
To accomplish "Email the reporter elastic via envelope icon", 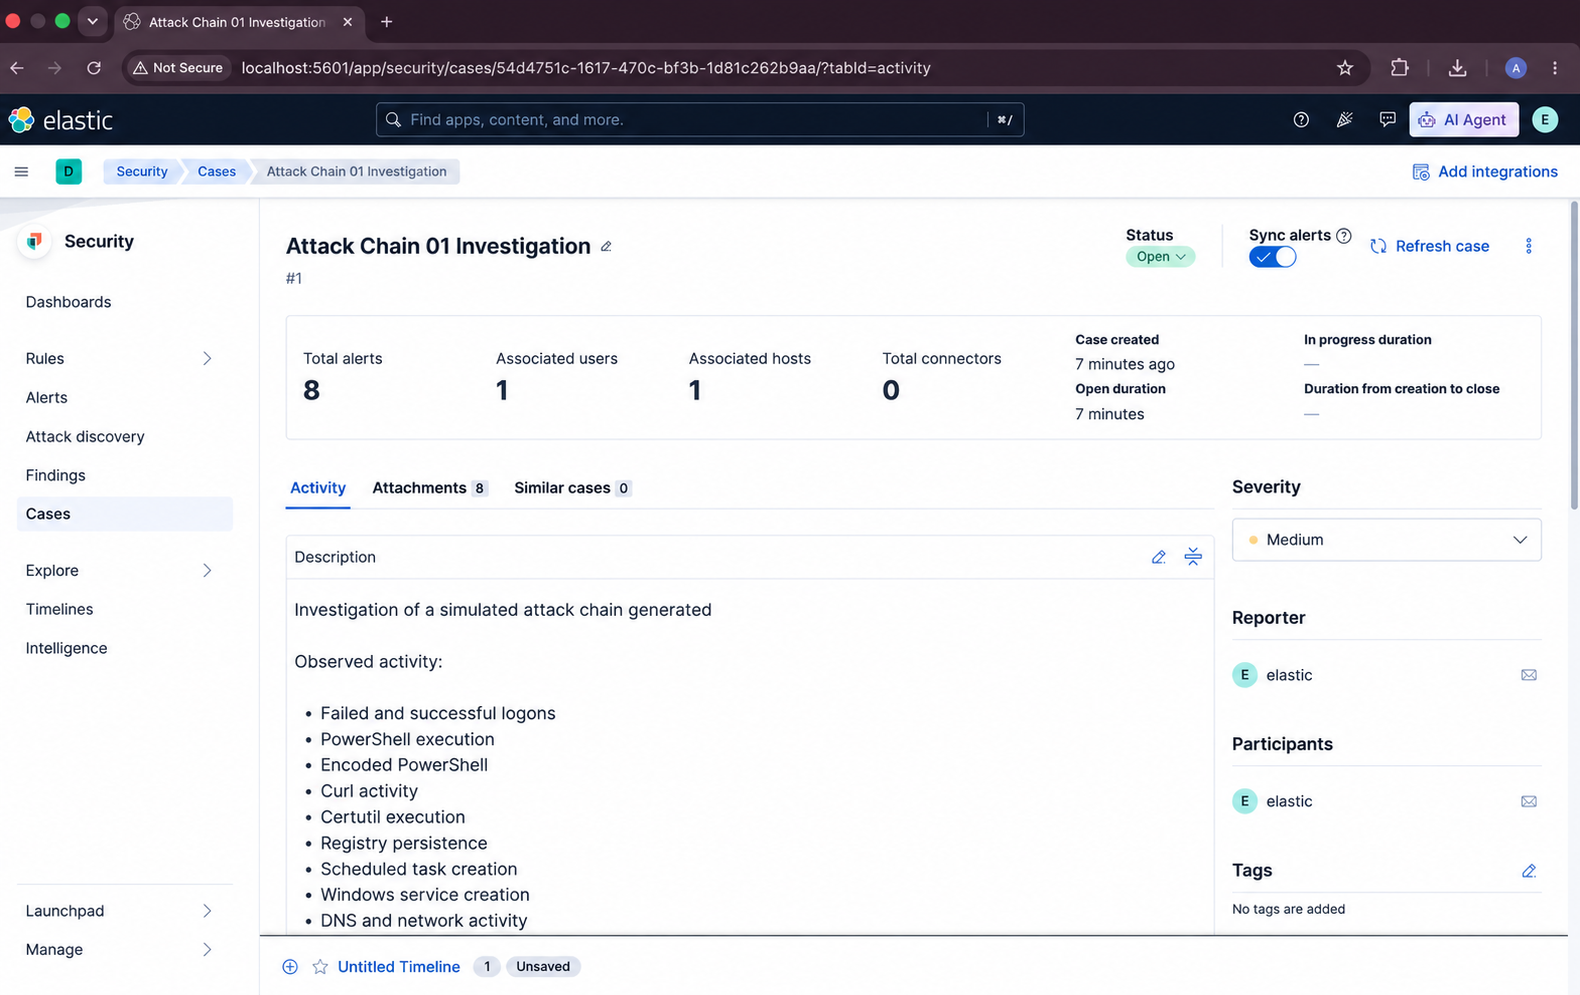I will point(1528,675).
